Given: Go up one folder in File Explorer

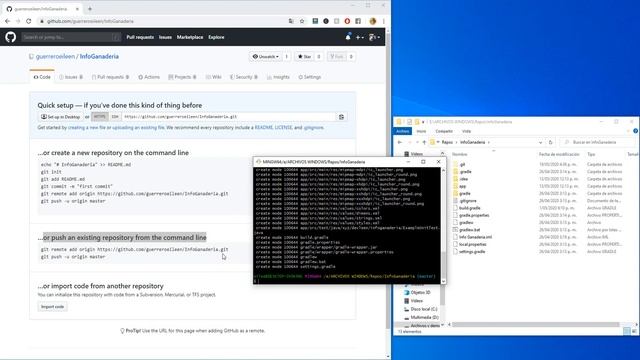Looking at the screenshot, I should (424, 142).
